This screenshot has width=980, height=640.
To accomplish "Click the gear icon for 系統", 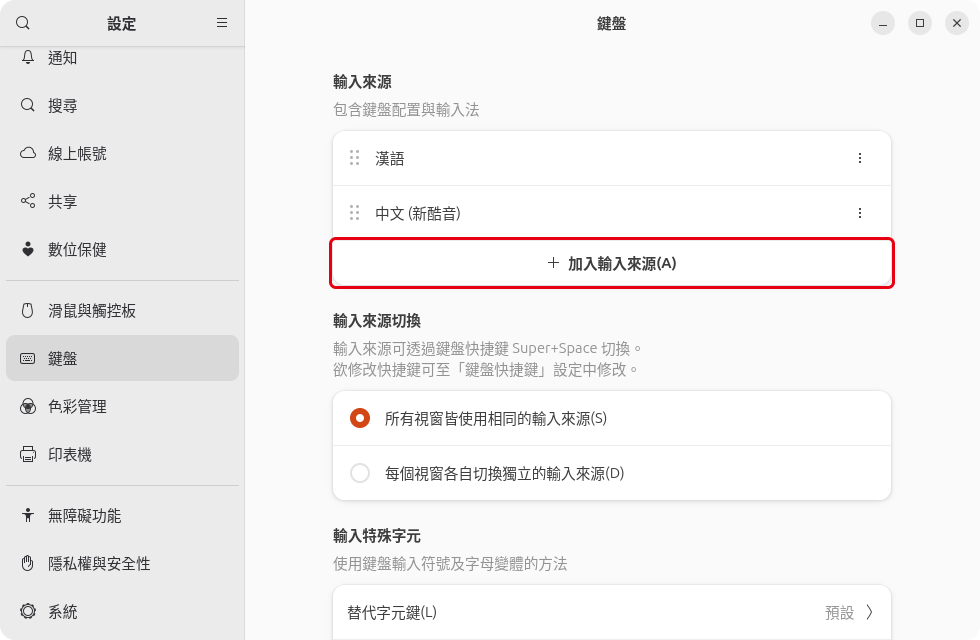I will pos(28,611).
